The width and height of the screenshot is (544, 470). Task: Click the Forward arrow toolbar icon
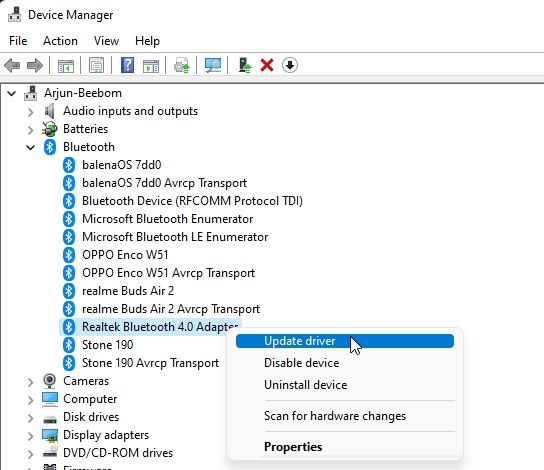coord(35,65)
